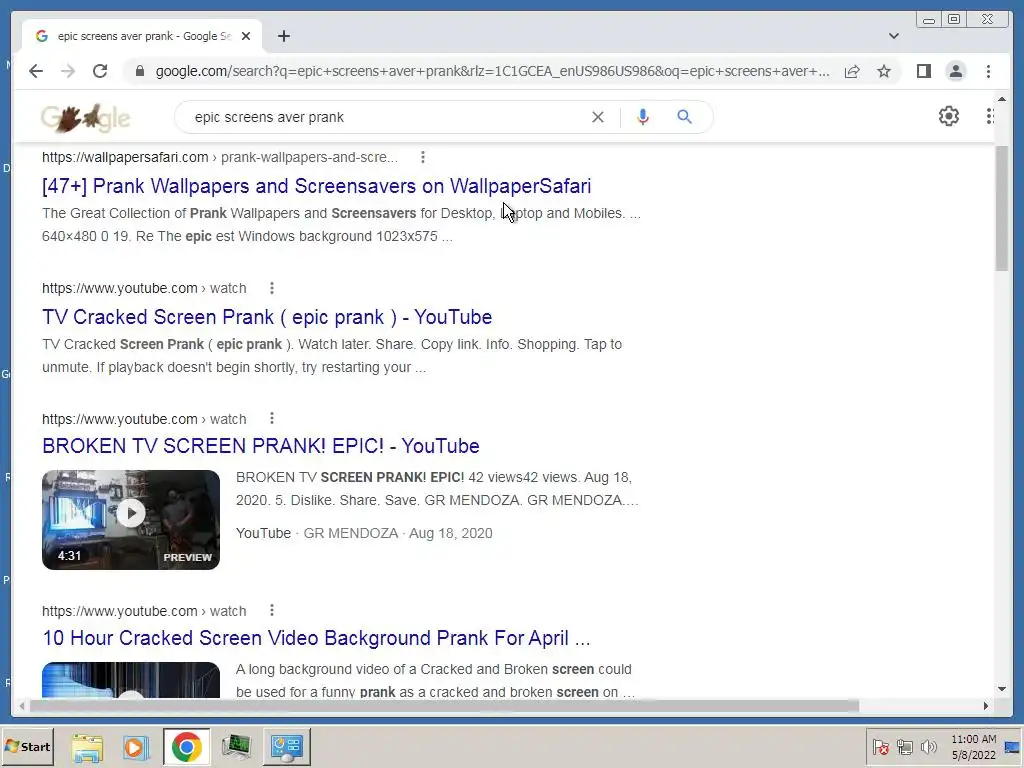Open BROKEN TV SCREEN PRANK! EPIC! link
Viewport: 1024px width, 768px height.
[261, 446]
